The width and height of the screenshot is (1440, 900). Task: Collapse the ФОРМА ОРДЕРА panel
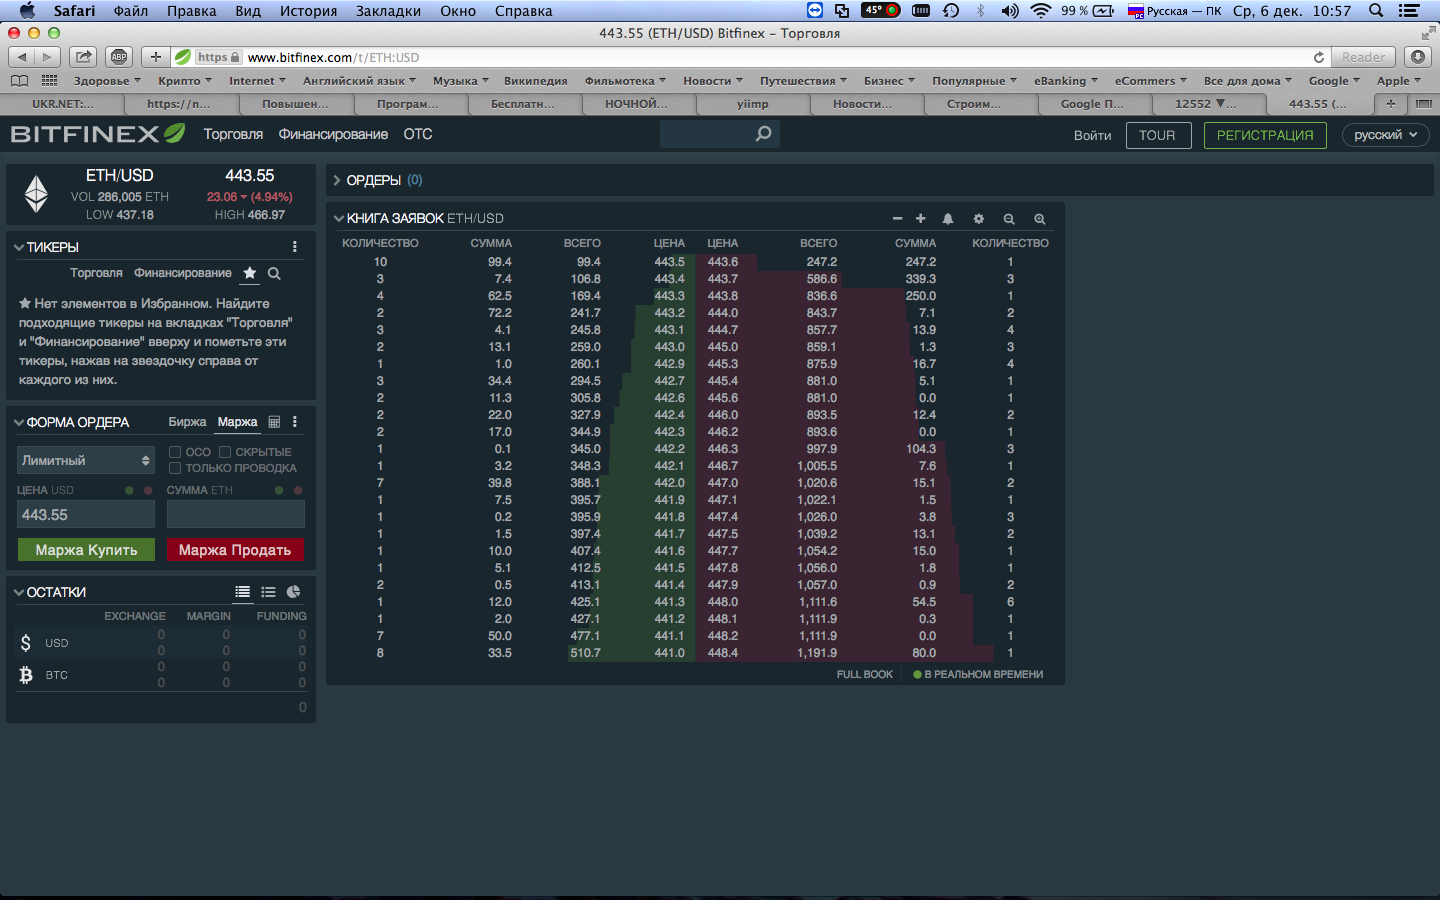19,422
